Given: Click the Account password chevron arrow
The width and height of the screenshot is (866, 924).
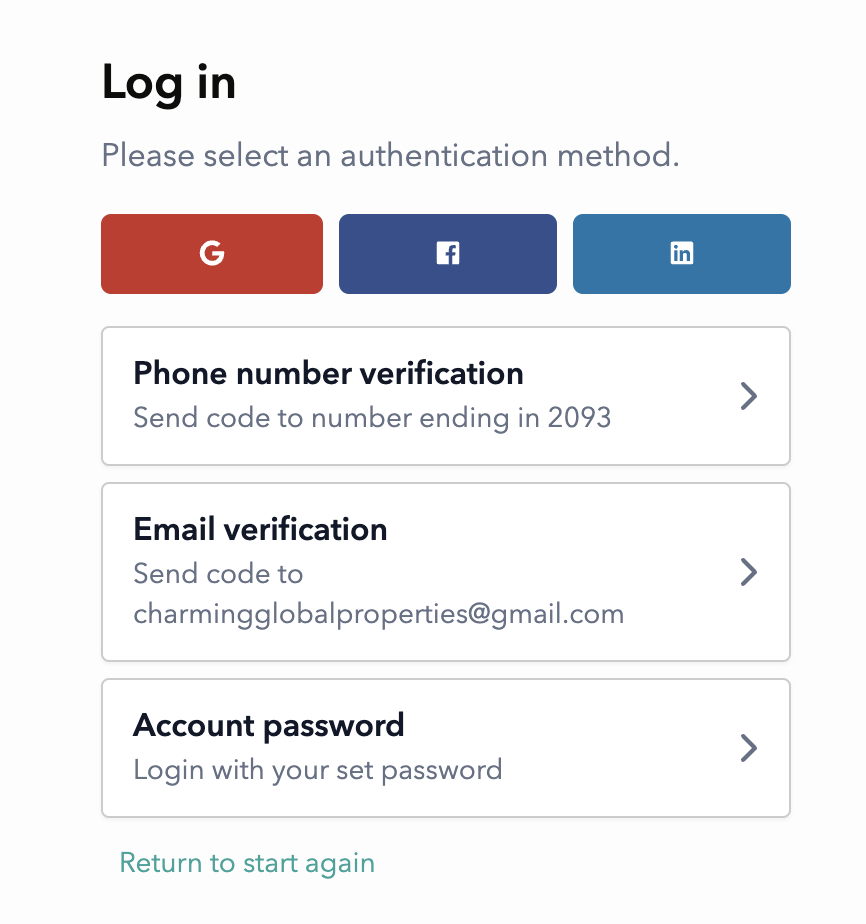Looking at the screenshot, I should pyautogui.click(x=749, y=748).
